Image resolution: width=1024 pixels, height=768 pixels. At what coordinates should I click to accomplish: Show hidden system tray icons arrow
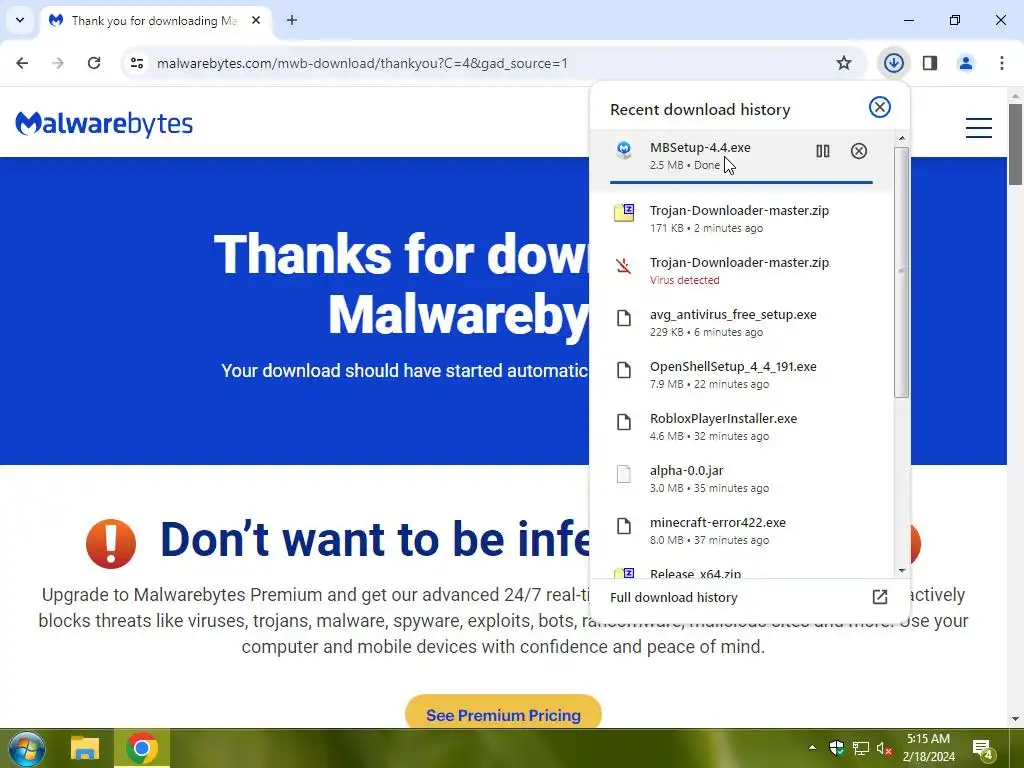pyautogui.click(x=812, y=748)
